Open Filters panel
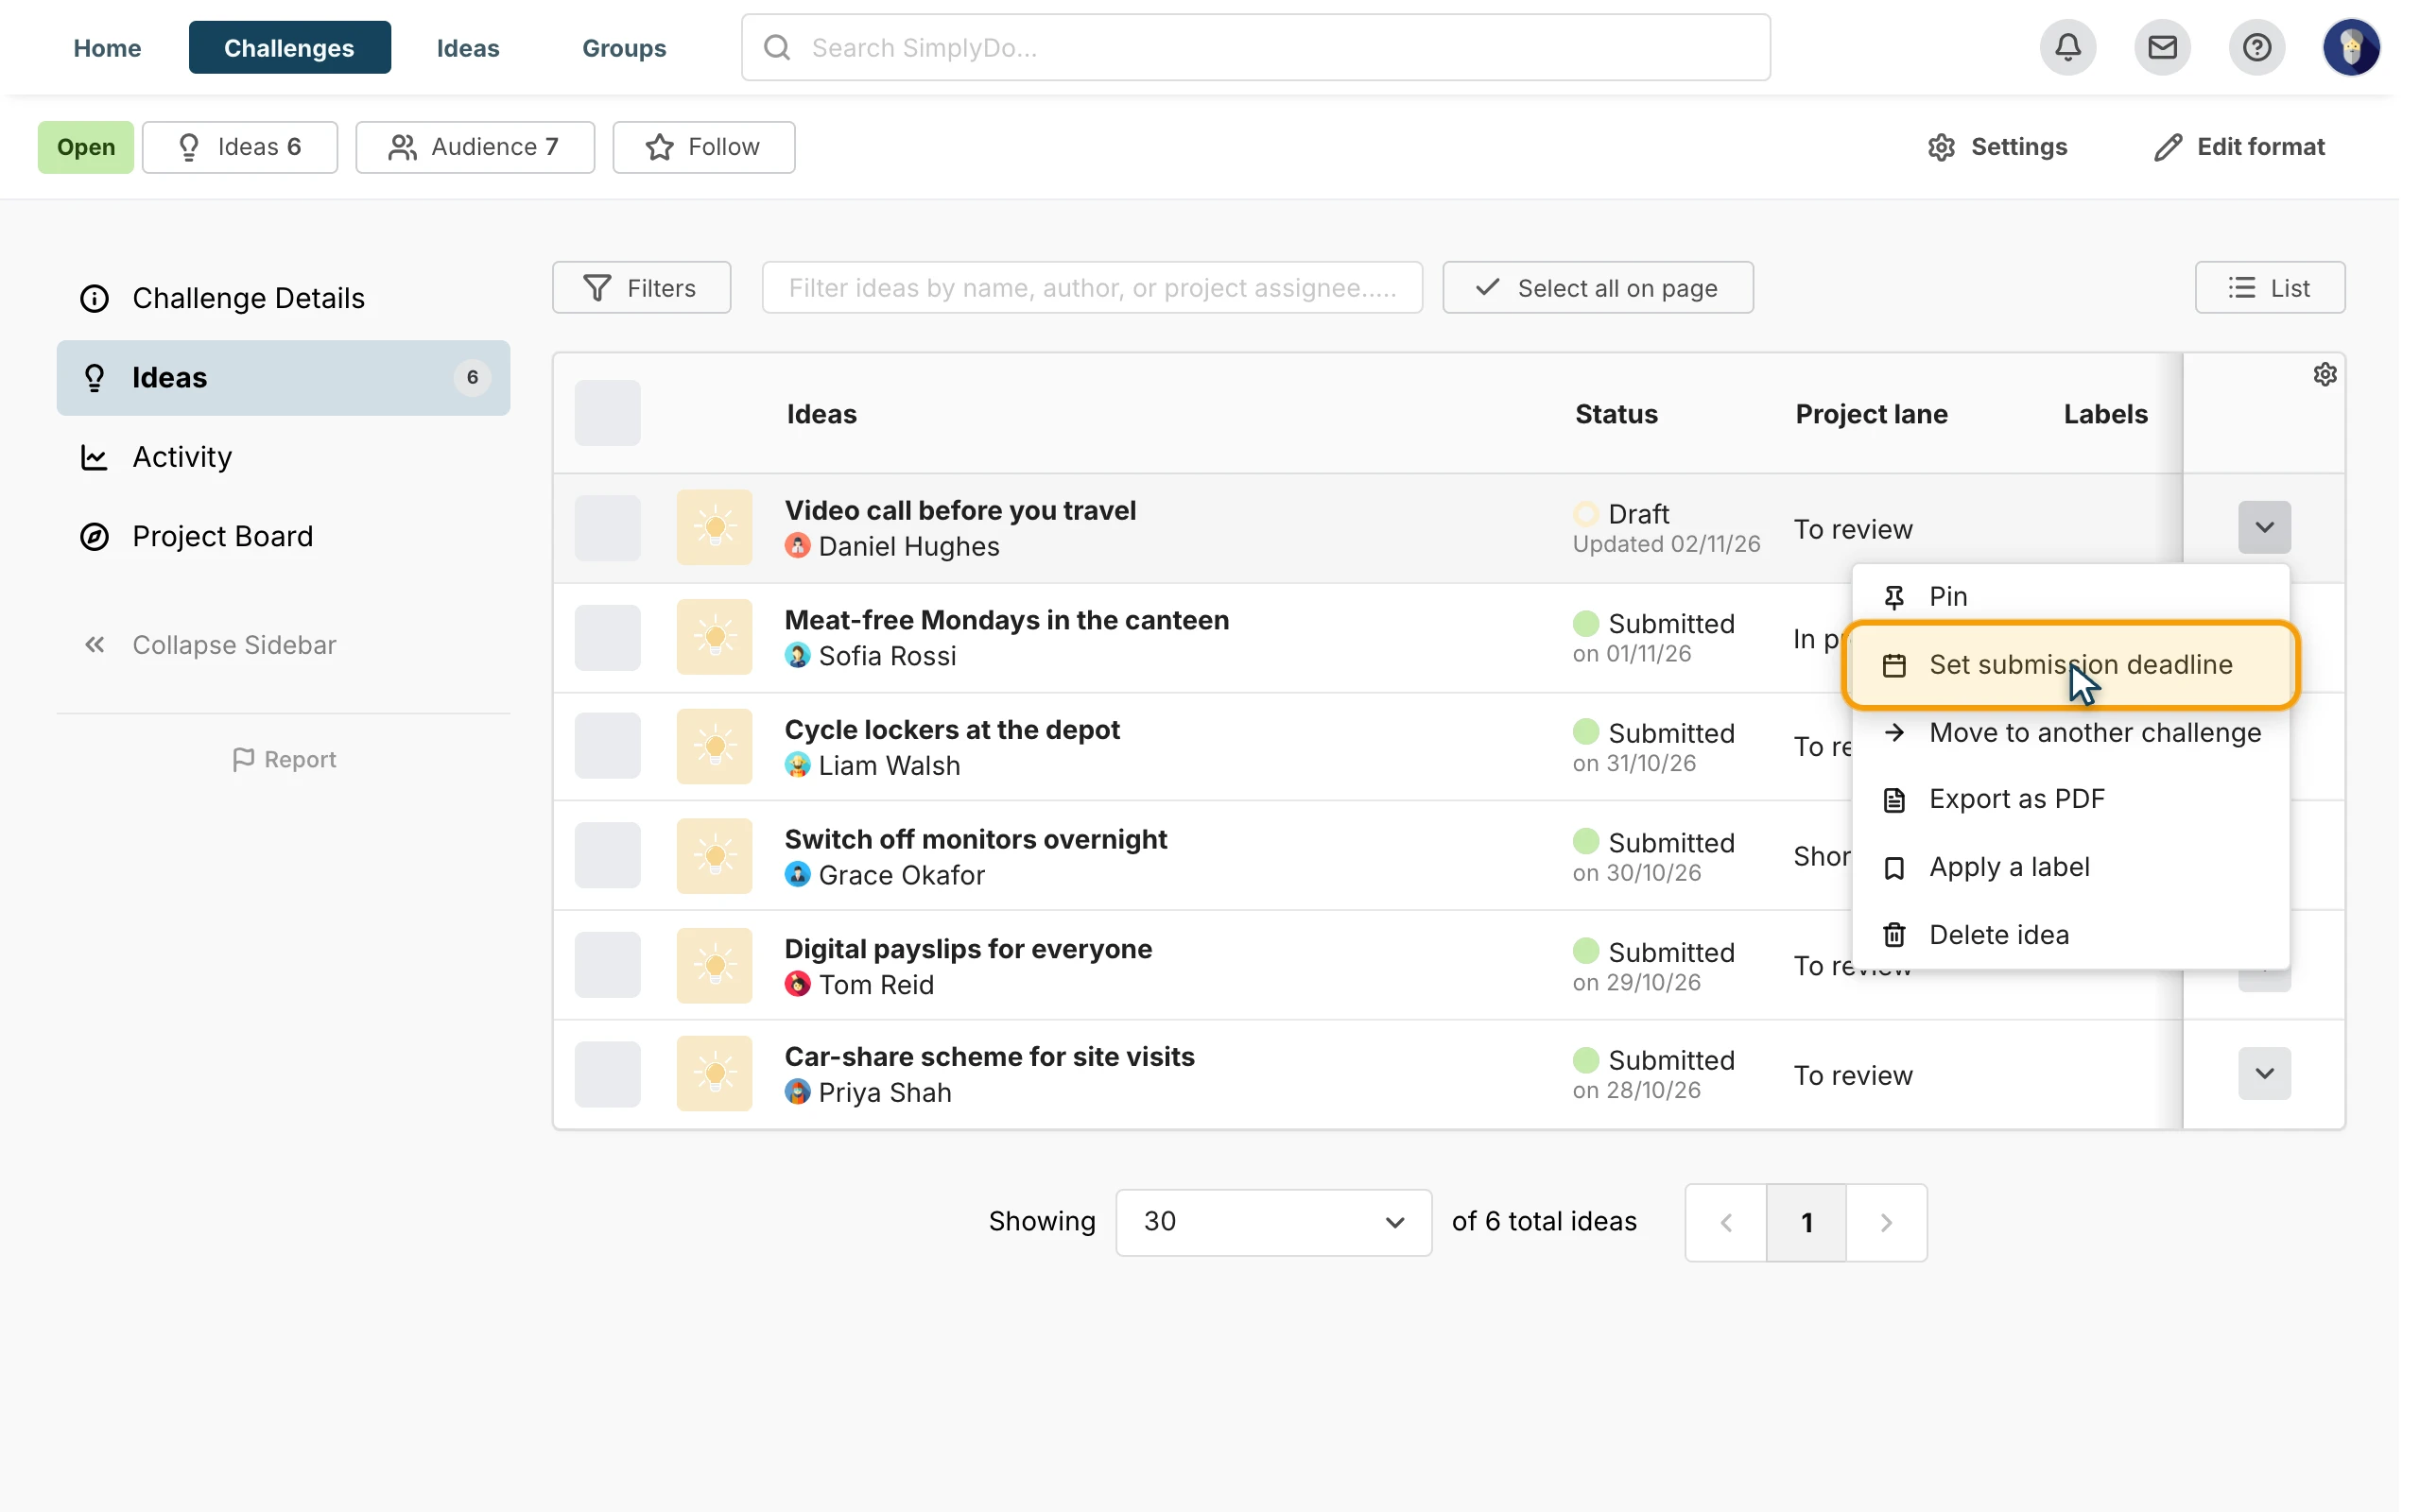 point(641,288)
